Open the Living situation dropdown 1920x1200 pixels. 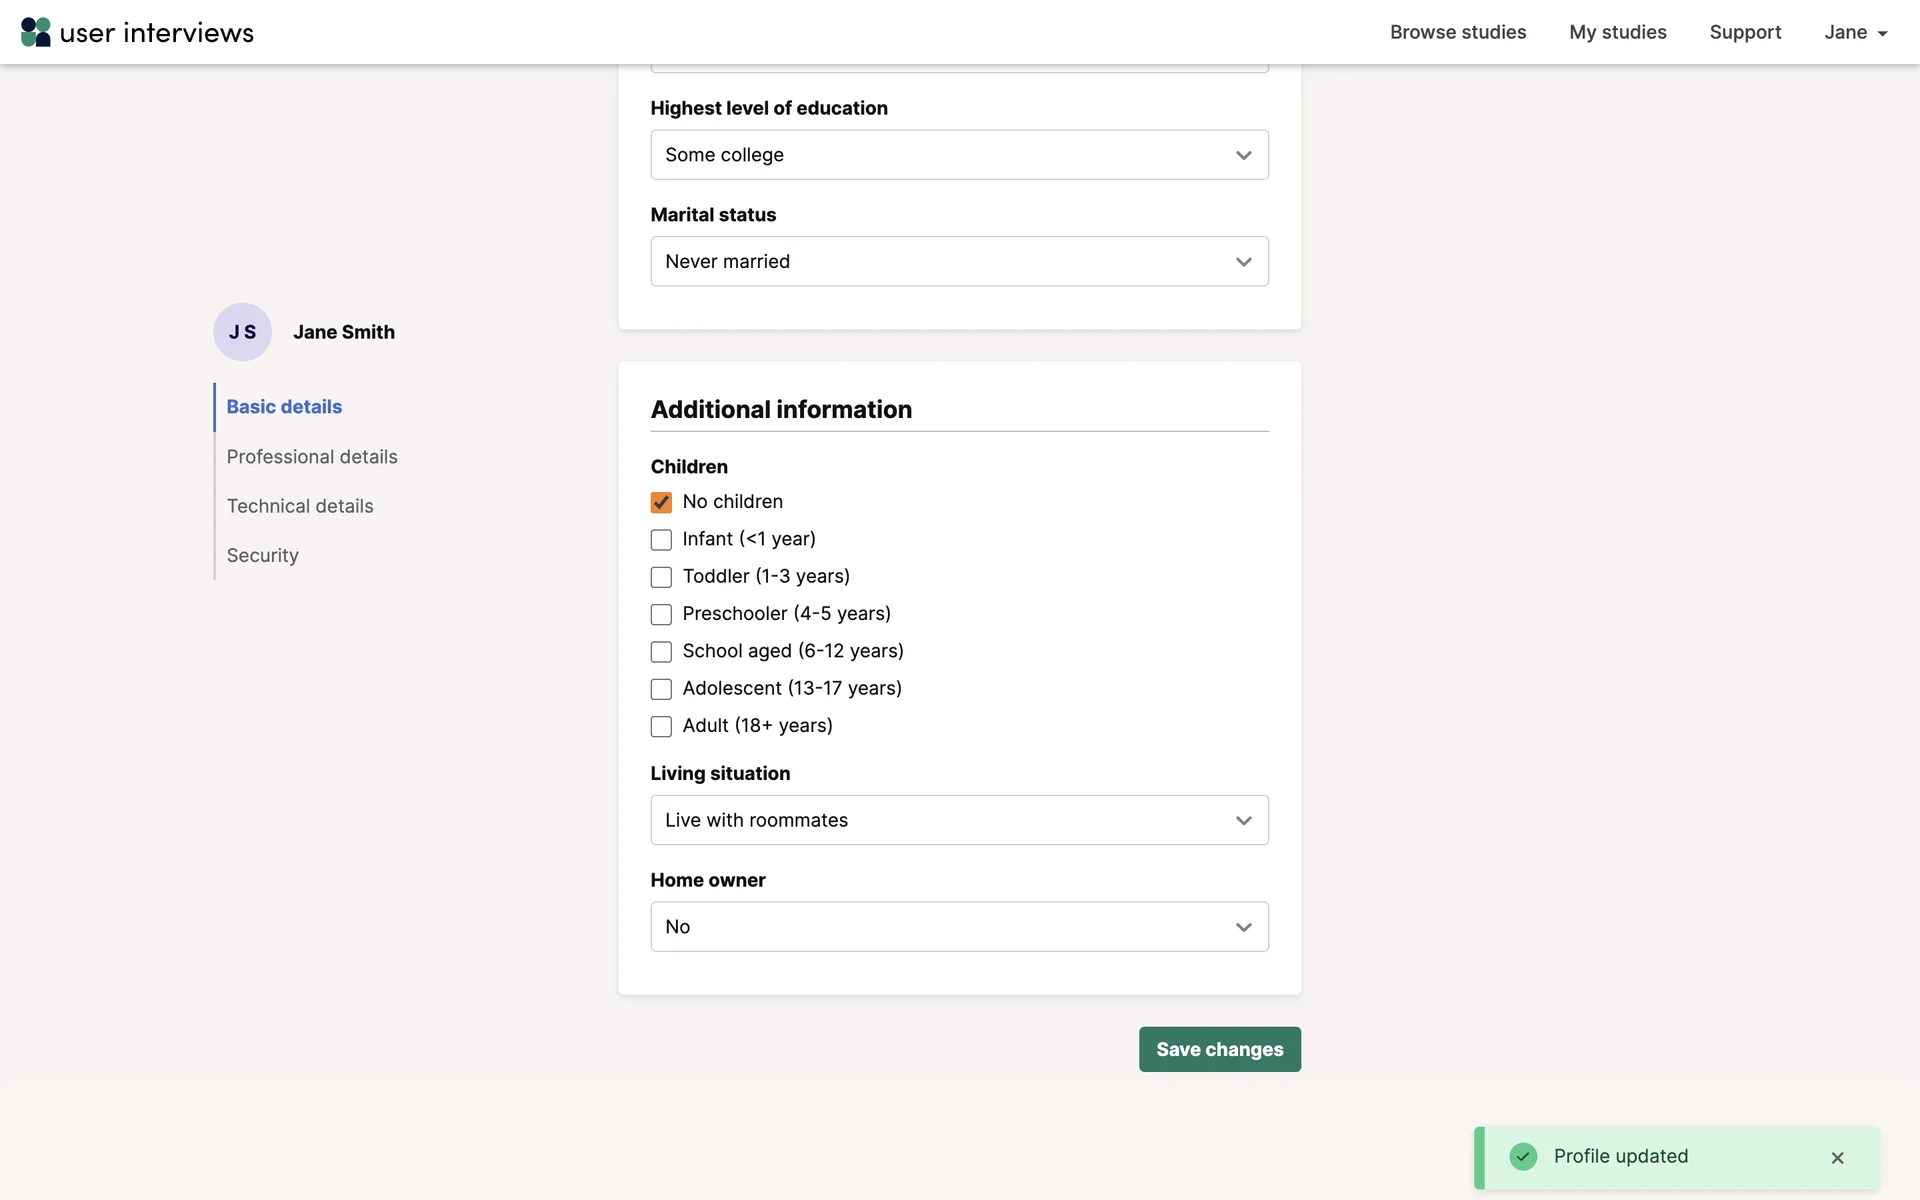pos(959,820)
